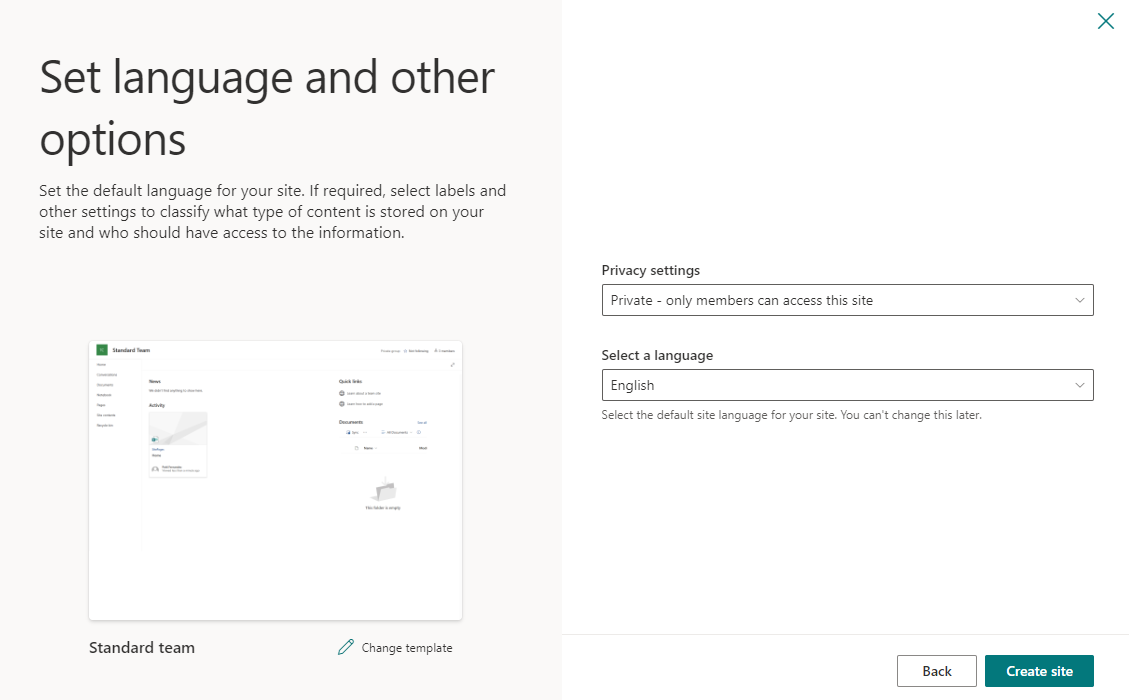
Task: Click the Back button
Action: point(936,670)
